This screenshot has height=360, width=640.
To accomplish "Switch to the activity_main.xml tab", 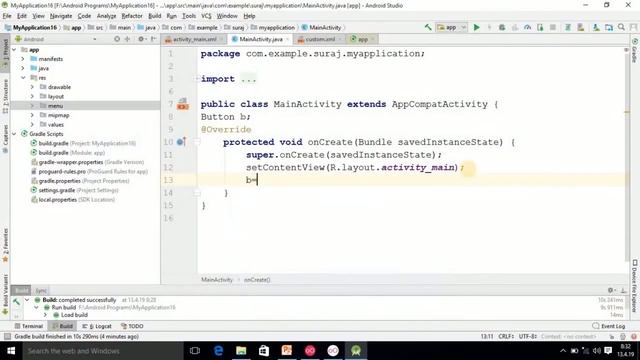I will [194, 39].
